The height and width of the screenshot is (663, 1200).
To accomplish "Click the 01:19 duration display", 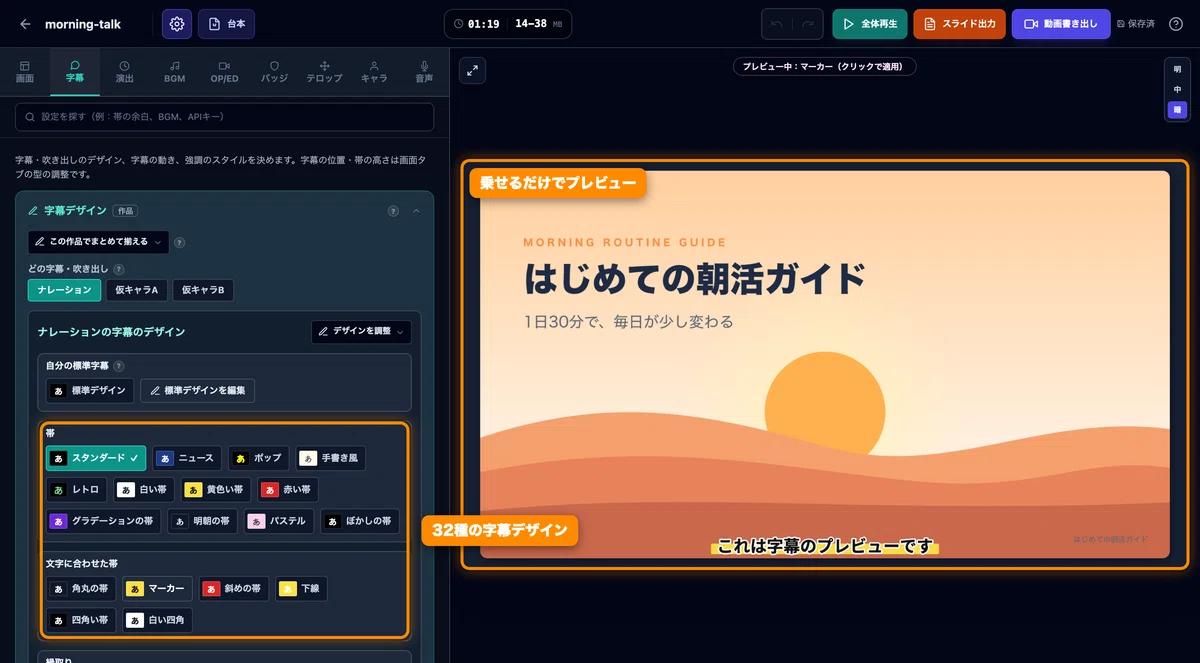I will coord(476,23).
